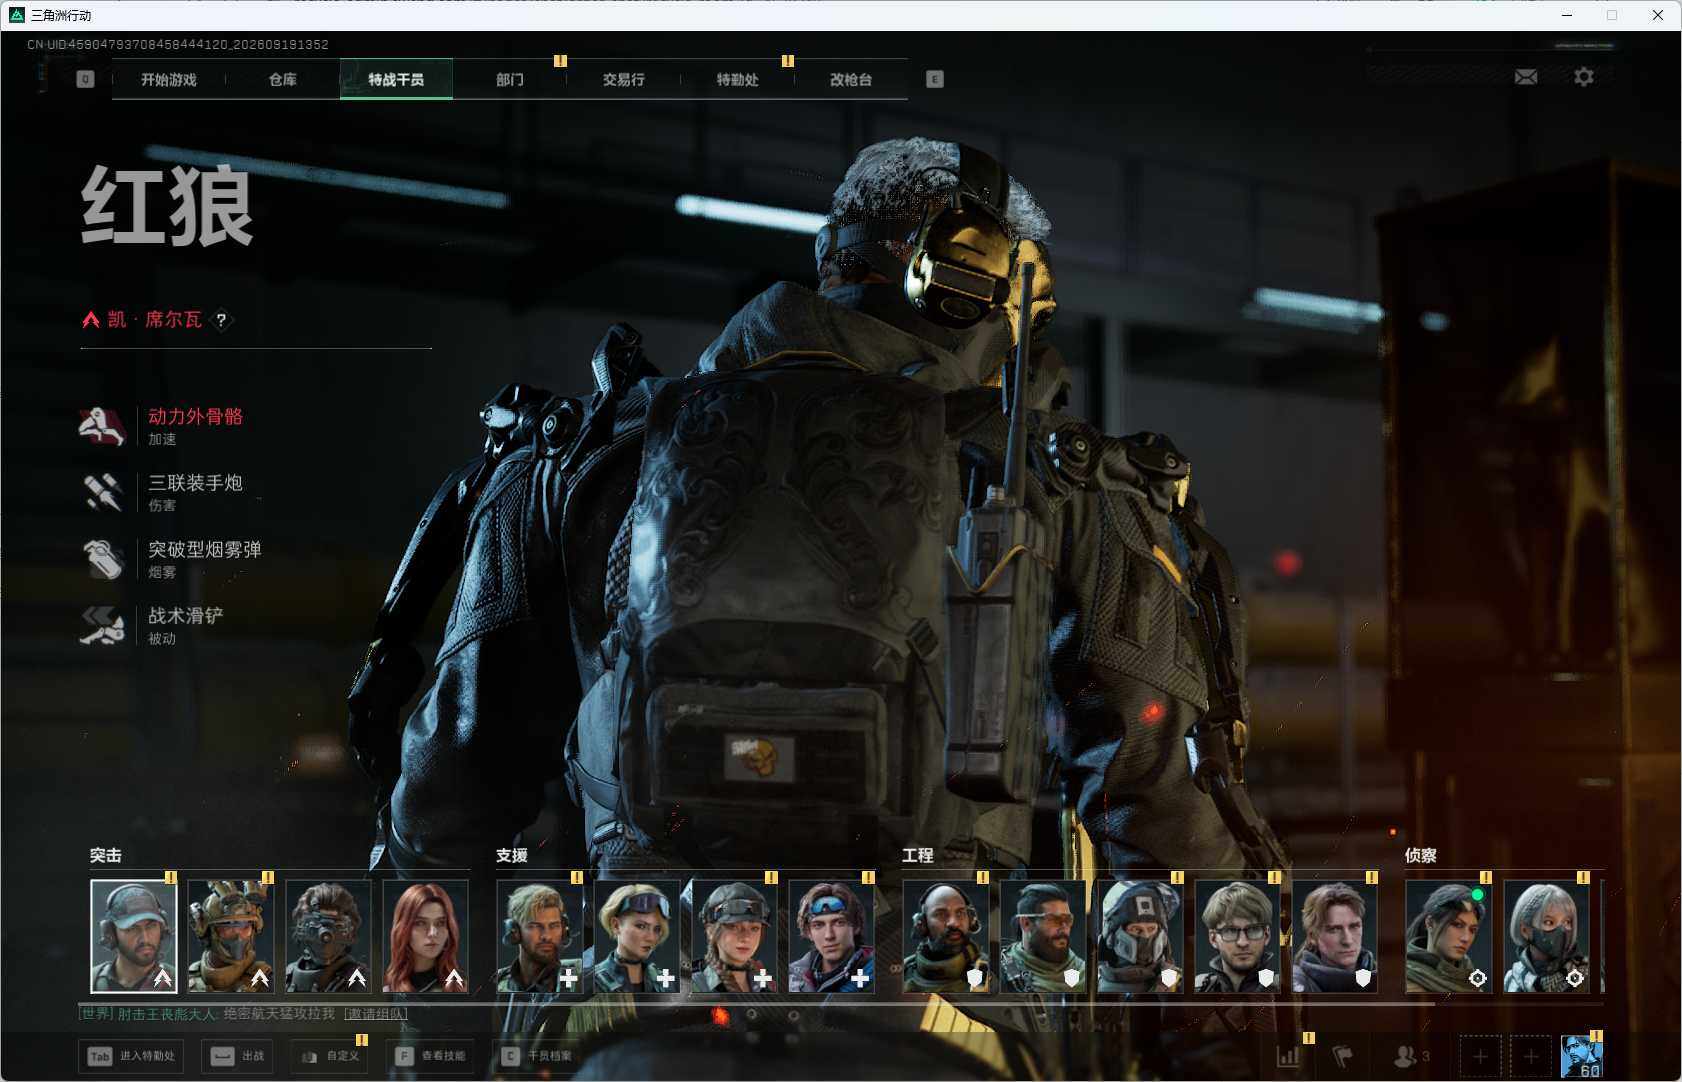Select the bearded engineer with orange glasses

tap(1043, 936)
